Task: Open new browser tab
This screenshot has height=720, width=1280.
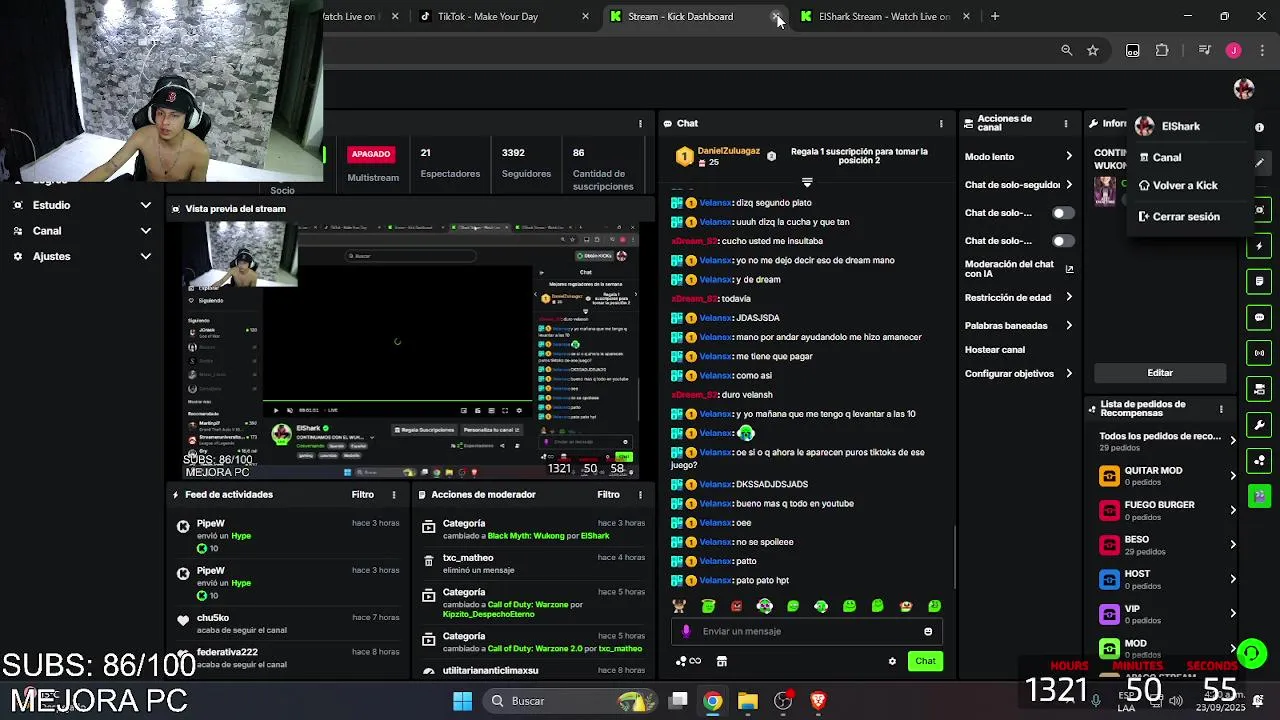Action: click(x=995, y=16)
